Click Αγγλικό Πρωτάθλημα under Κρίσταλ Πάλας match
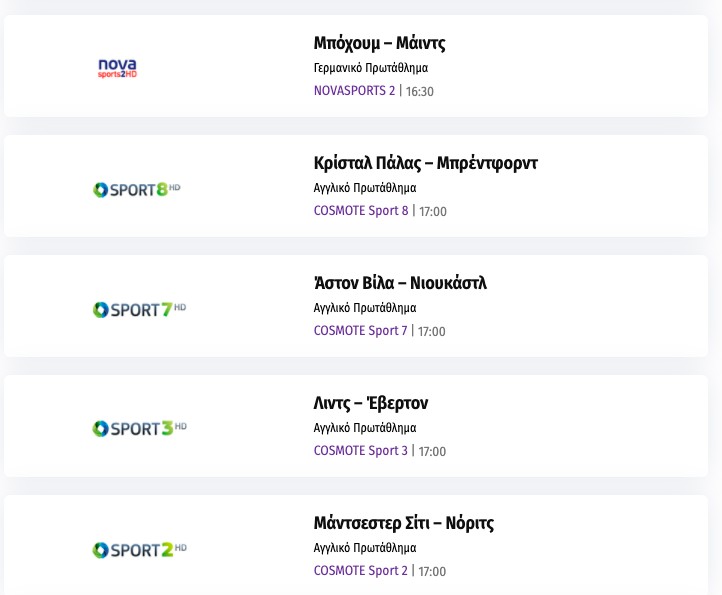Screen dimensions: 722x595 pos(364,188)
